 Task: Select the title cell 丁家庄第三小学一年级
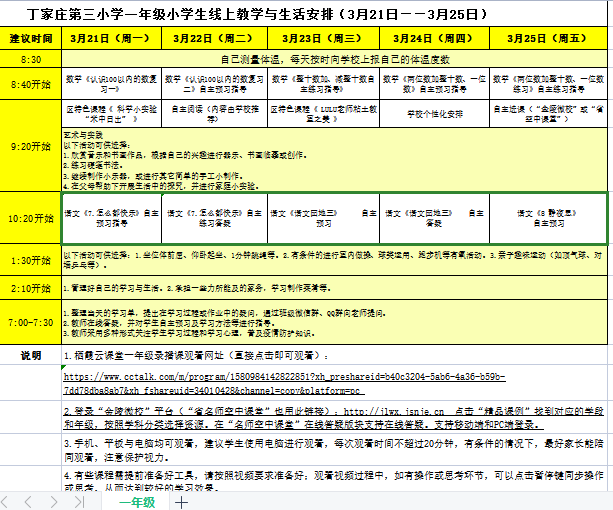303,14
